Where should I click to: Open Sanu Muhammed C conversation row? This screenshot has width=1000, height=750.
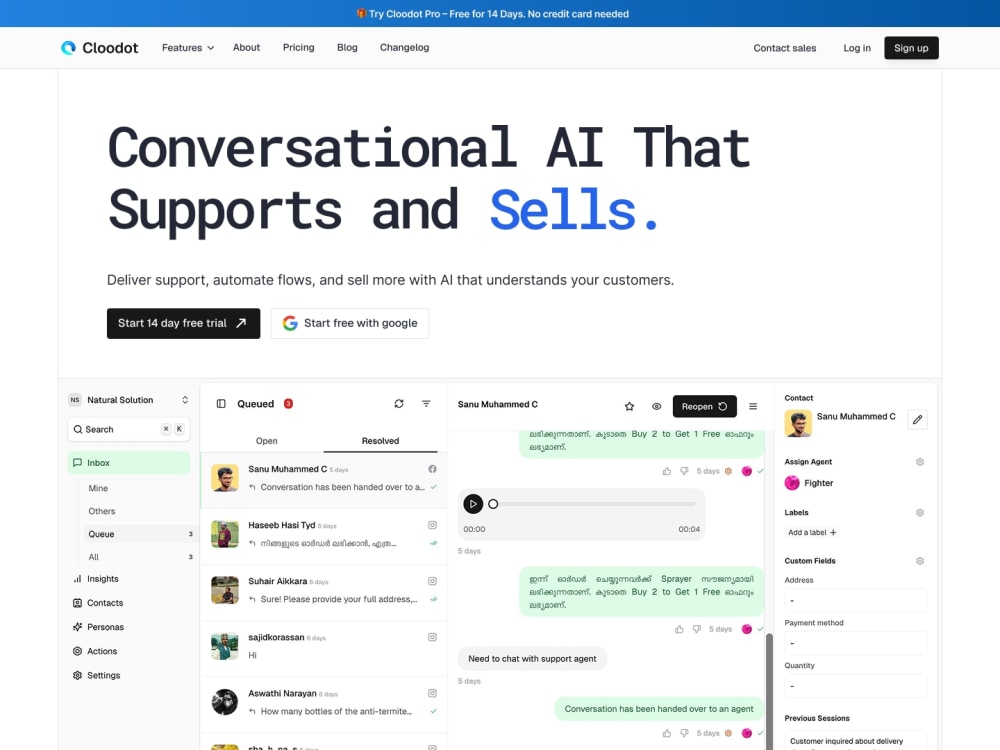pyautogui.click(x=324, y=480)
